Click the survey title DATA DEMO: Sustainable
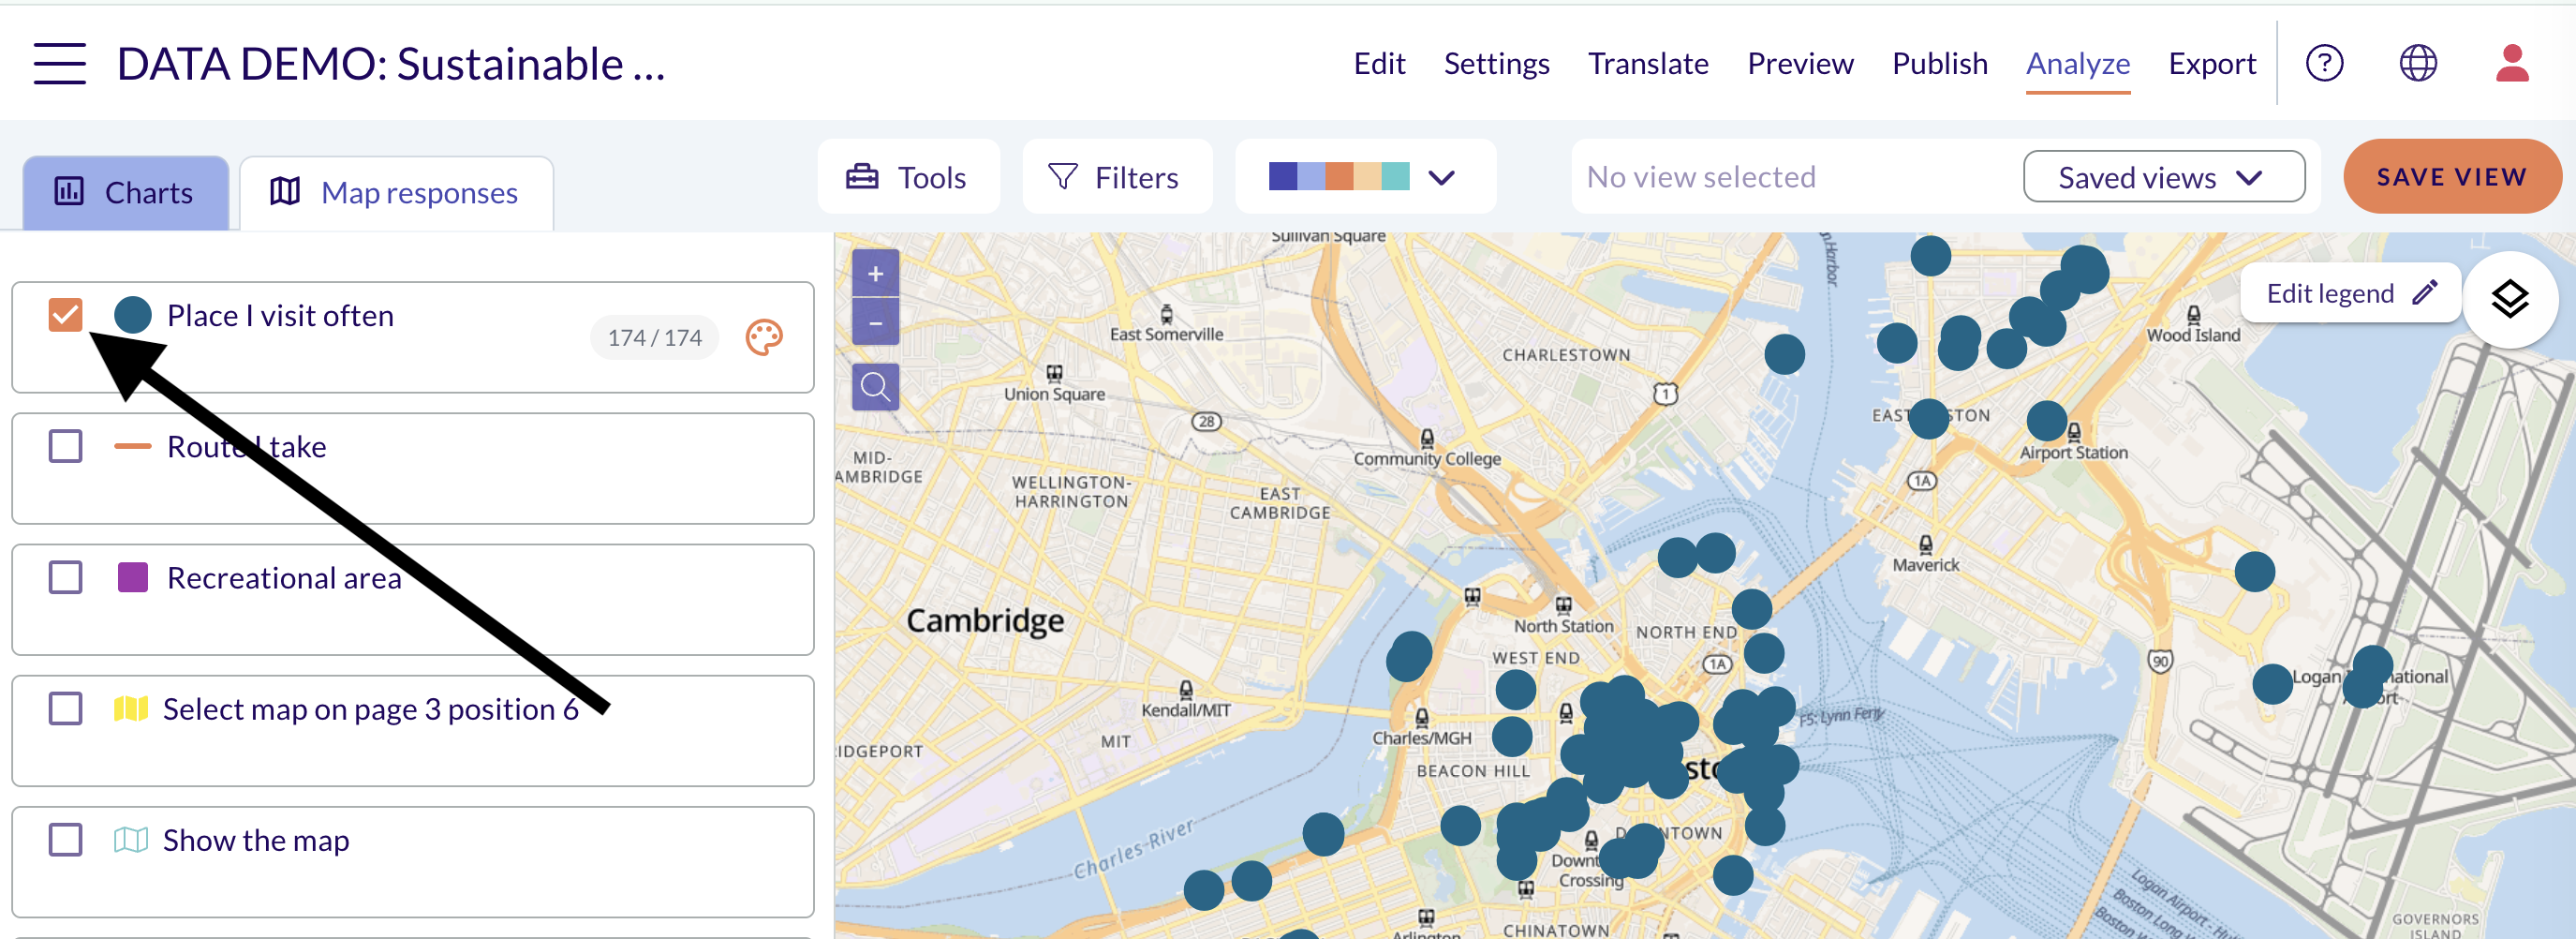Viewport: 2576px width, 939px height. [x=391, y=64]
